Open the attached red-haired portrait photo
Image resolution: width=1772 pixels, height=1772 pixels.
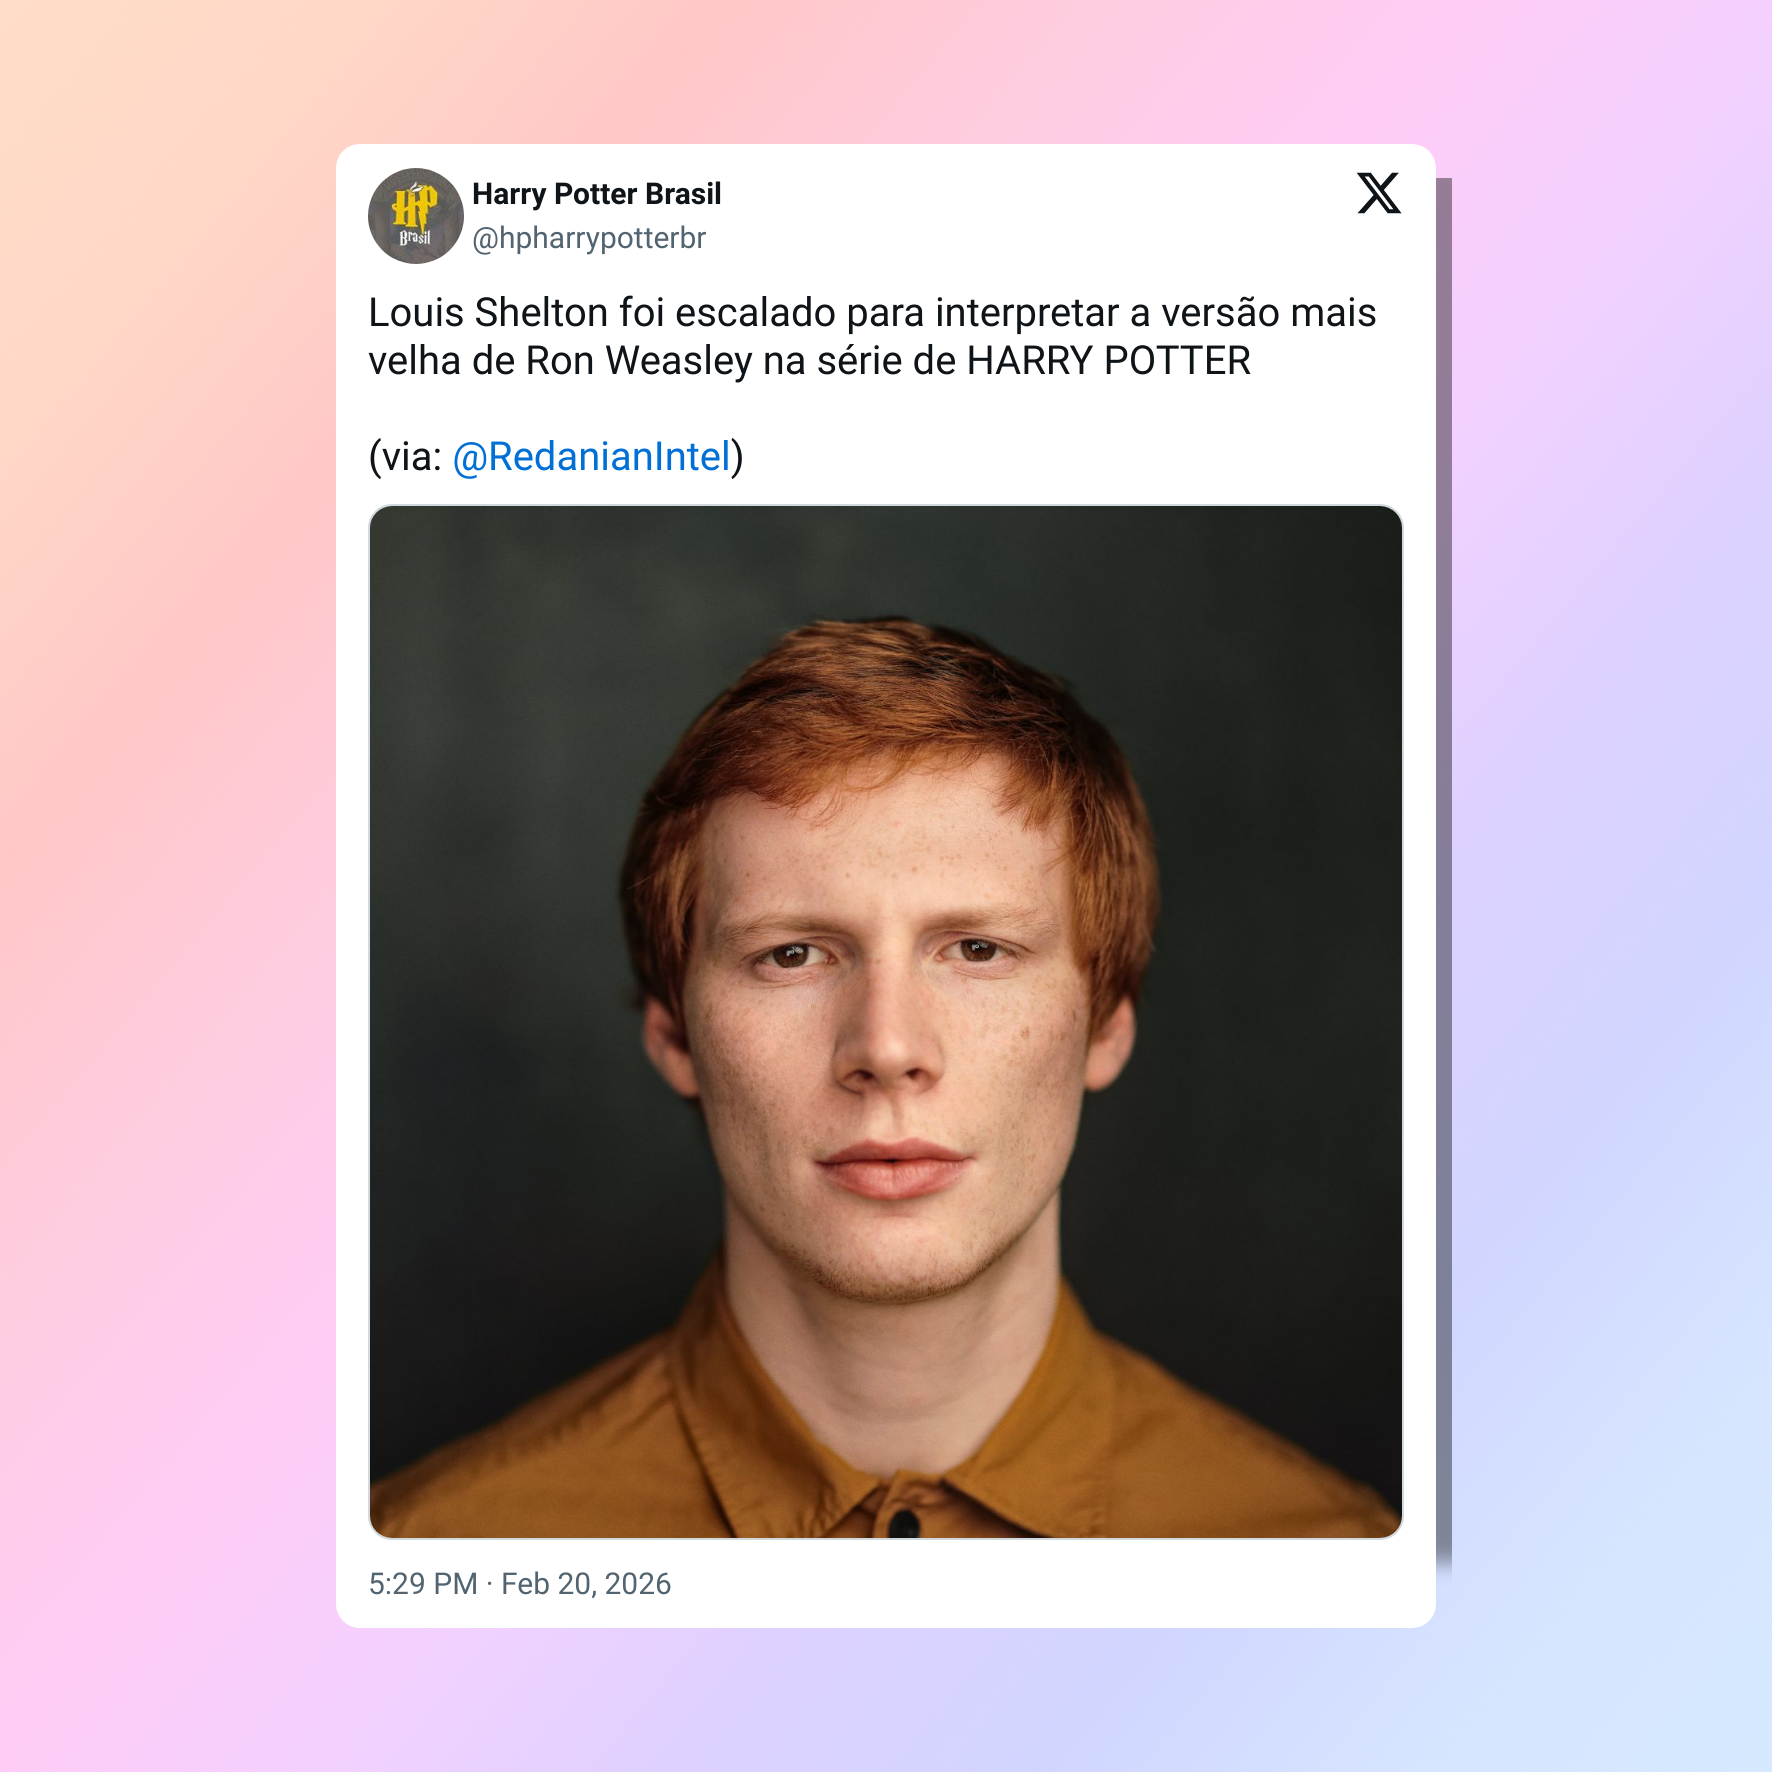886,1022
